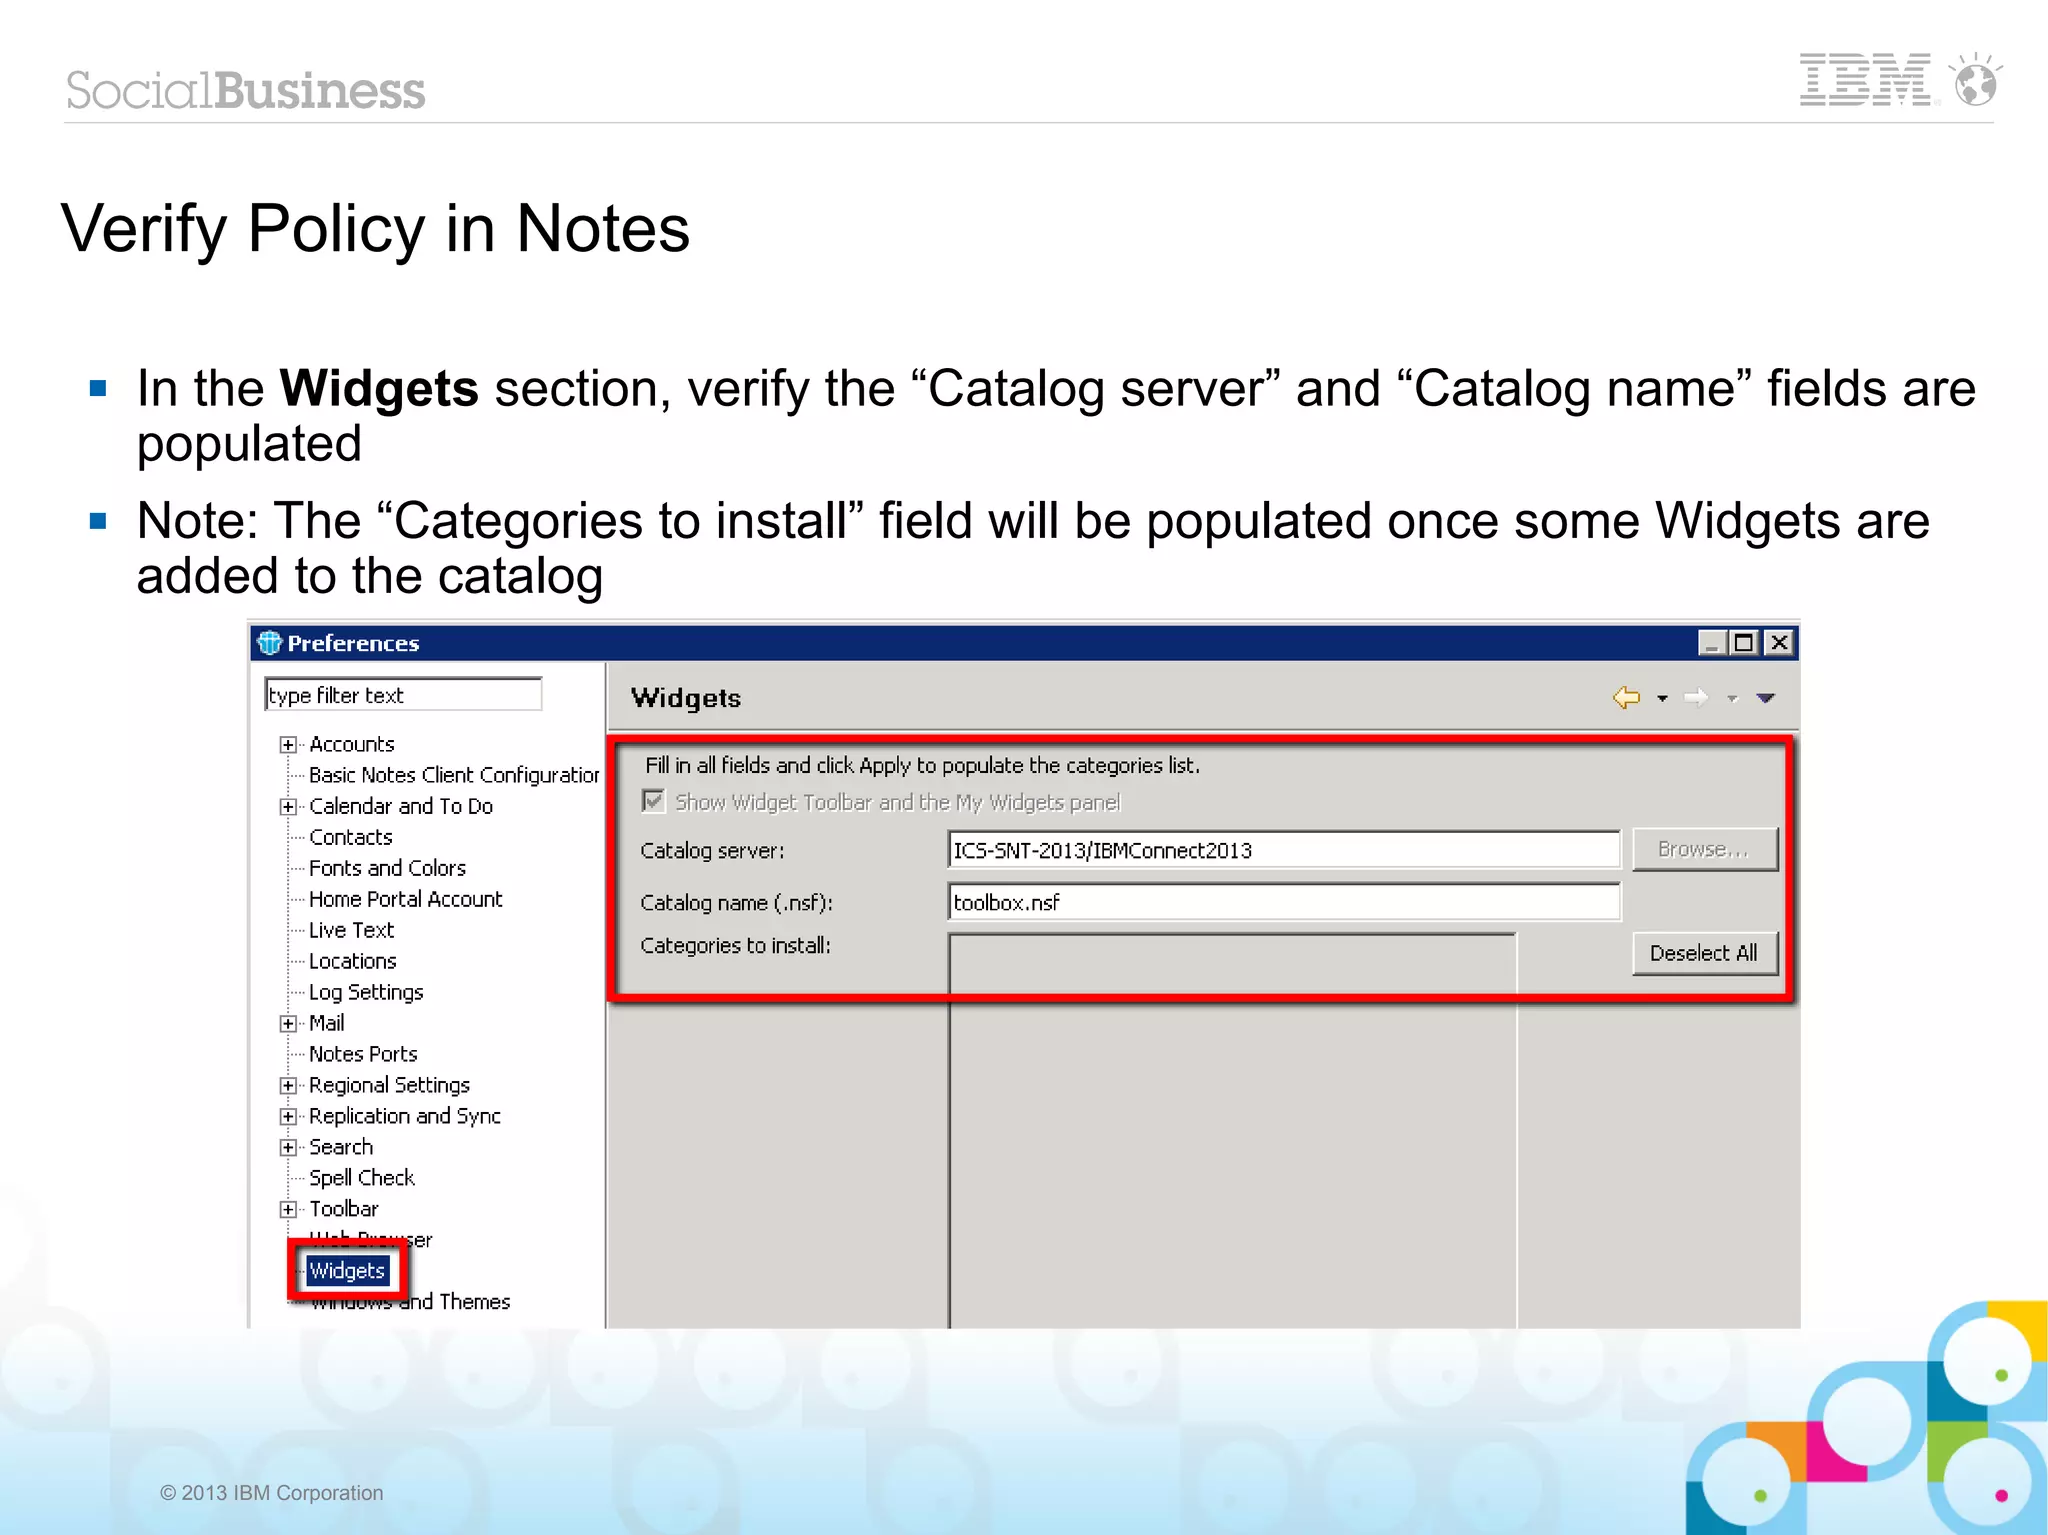The image size is (2048, 1535).
Task: Close the Preferences window
Action: 1779,642
